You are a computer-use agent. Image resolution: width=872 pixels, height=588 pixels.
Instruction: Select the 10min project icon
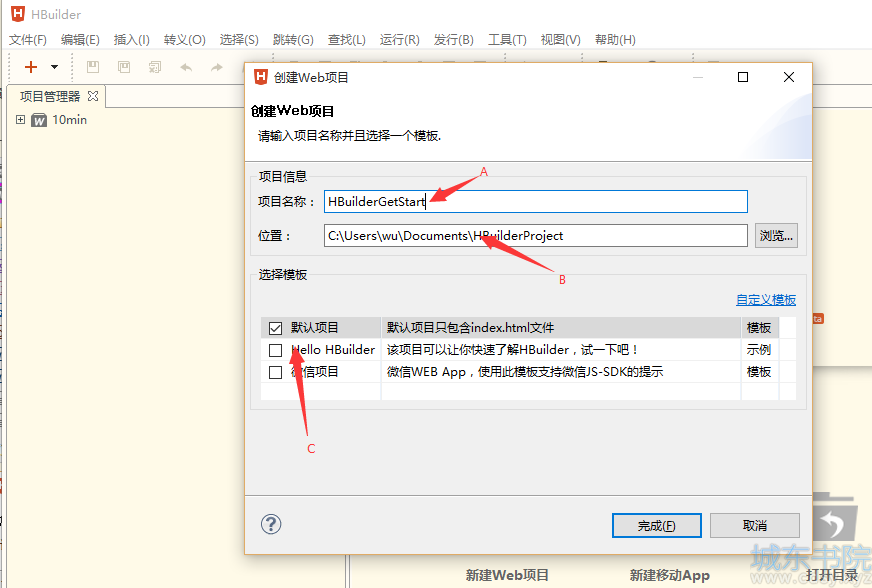click(x=39, y=120)
